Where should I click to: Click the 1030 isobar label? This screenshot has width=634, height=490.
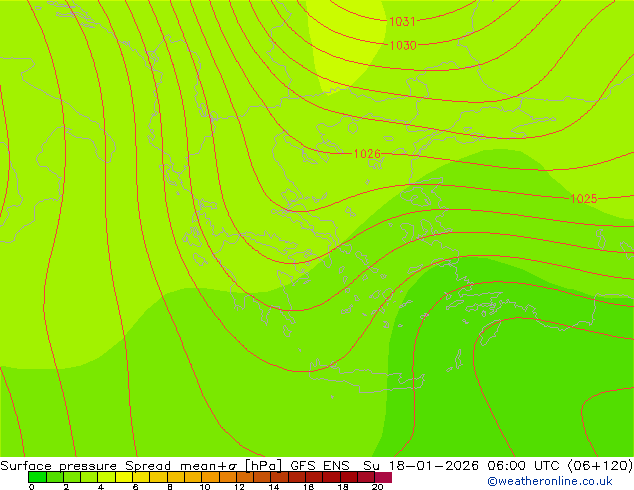403,45
